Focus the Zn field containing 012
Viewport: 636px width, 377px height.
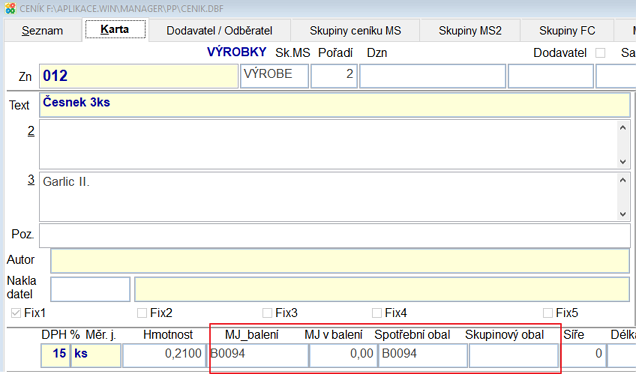(x=139, y=76)
